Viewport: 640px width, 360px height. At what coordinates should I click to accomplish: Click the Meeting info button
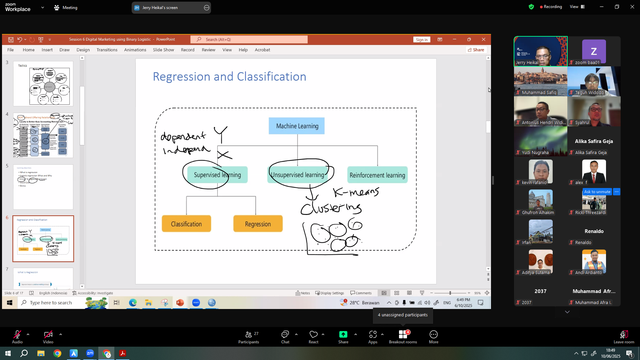tap(66, 7)
